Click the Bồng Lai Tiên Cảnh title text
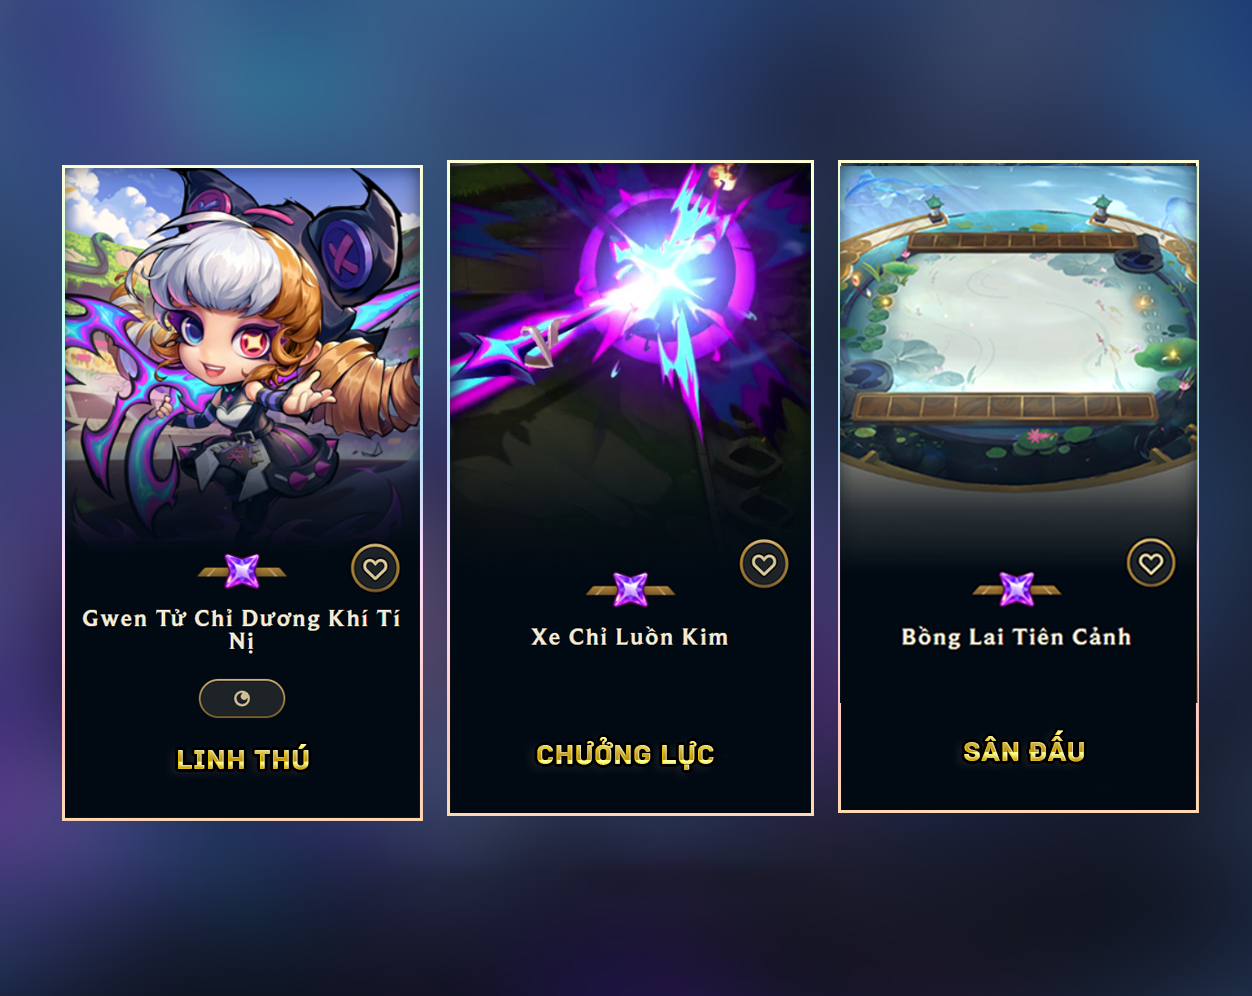The image size is (1252, 996). pos(1017,637)
